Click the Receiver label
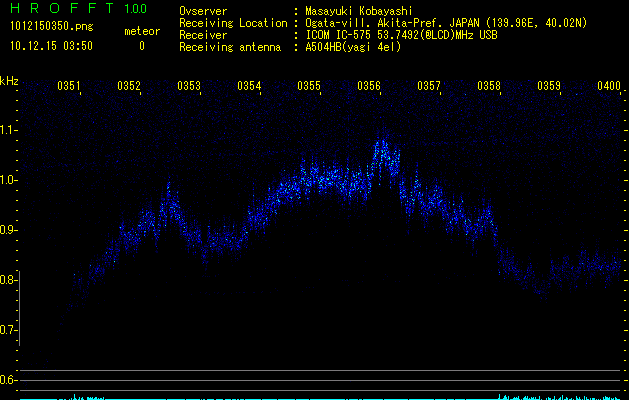629x400 pixels. [x=203, y=35]
